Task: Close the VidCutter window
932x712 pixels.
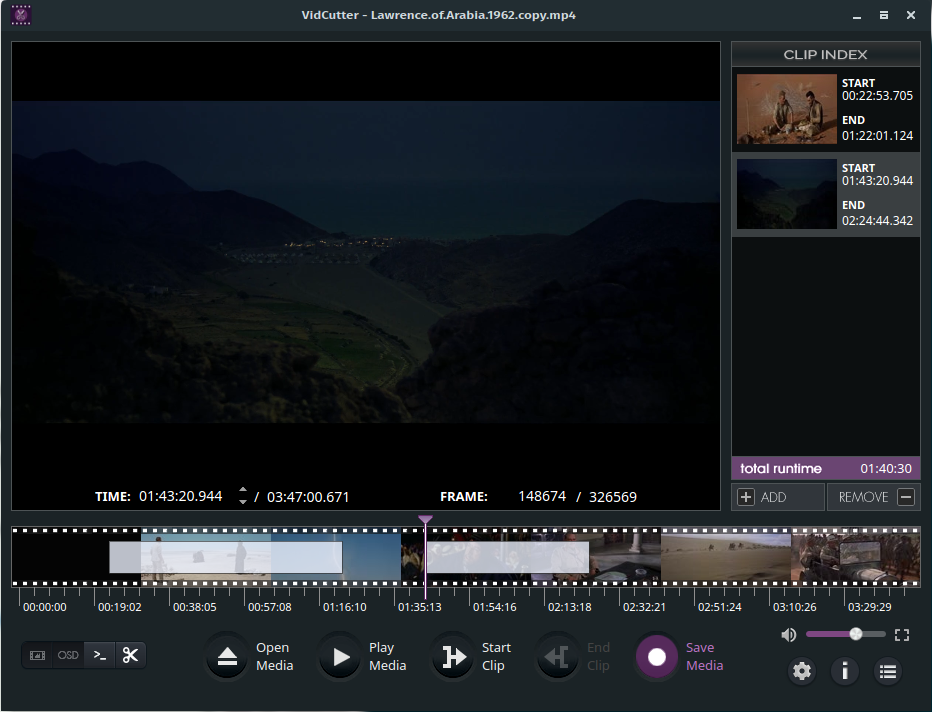Action: click(x=911, y=15)
